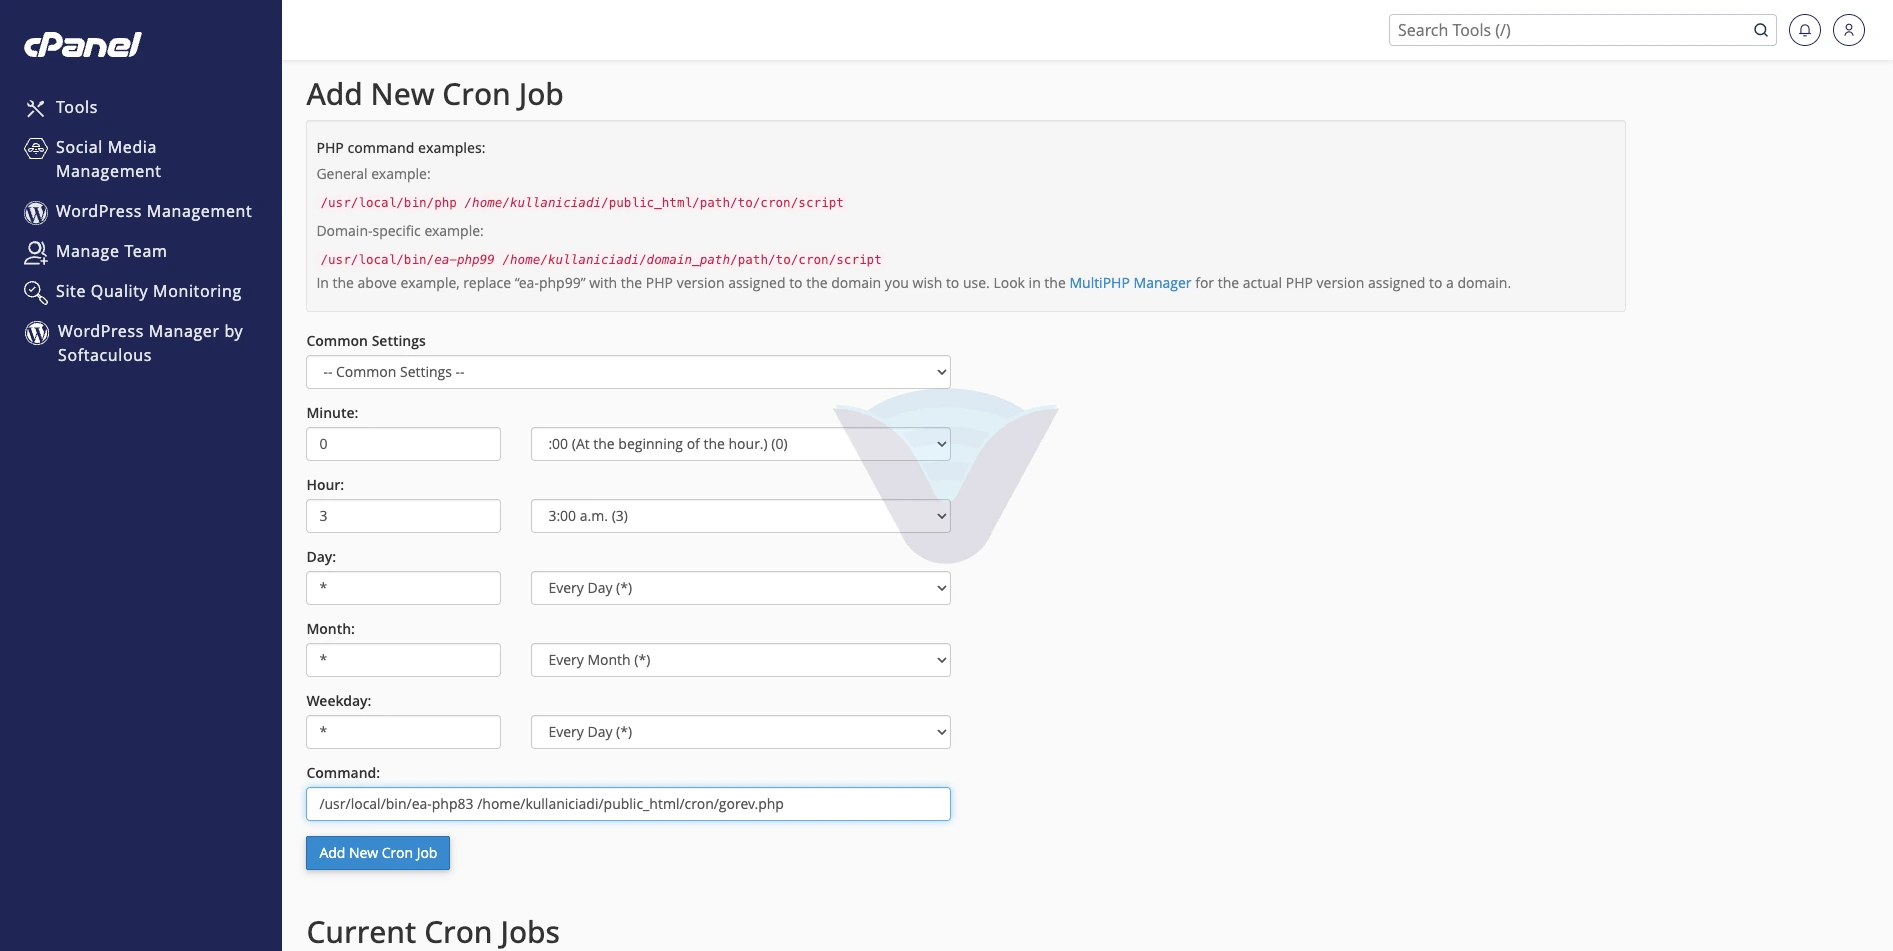Open the Hour preset dropdown showing 3:00 a.m.

click(741, 516)
